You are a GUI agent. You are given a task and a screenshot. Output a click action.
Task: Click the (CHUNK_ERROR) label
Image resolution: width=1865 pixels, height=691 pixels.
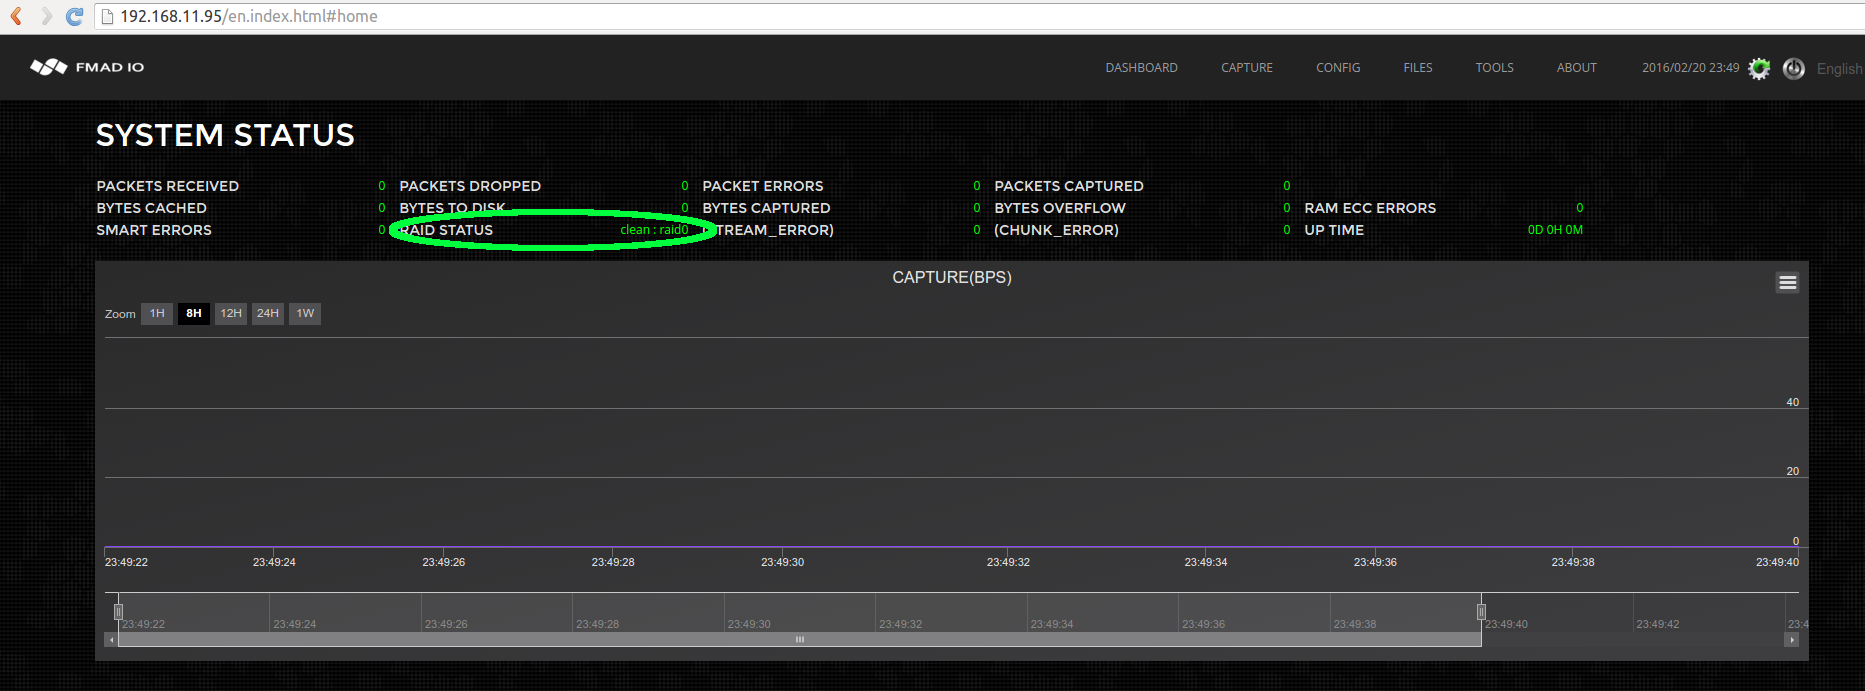[1056, 230]
